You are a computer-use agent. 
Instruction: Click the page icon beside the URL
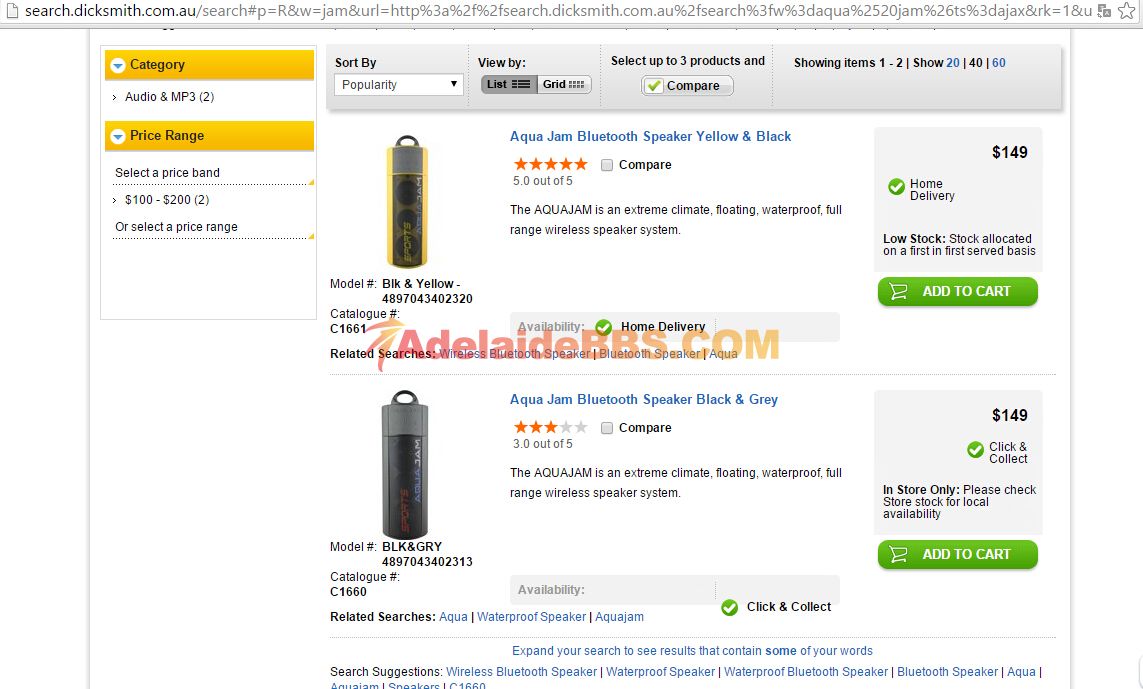[x=11, y=11]
